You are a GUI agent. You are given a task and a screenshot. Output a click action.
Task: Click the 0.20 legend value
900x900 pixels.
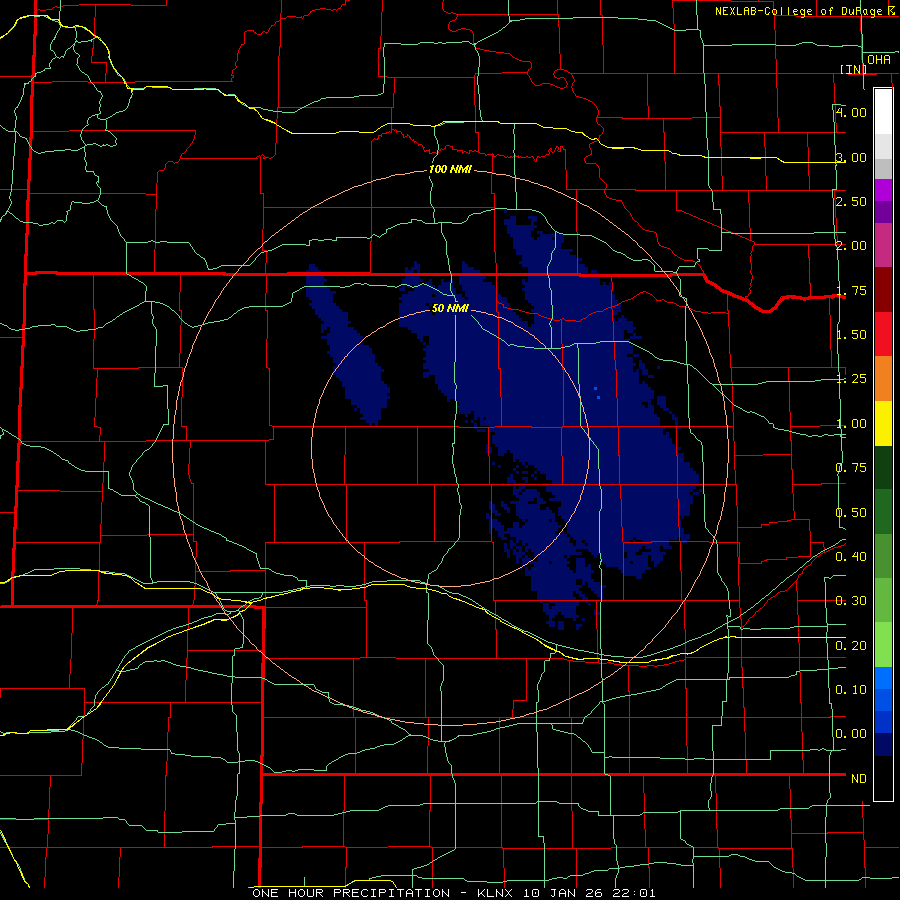[x=851, y=646]
